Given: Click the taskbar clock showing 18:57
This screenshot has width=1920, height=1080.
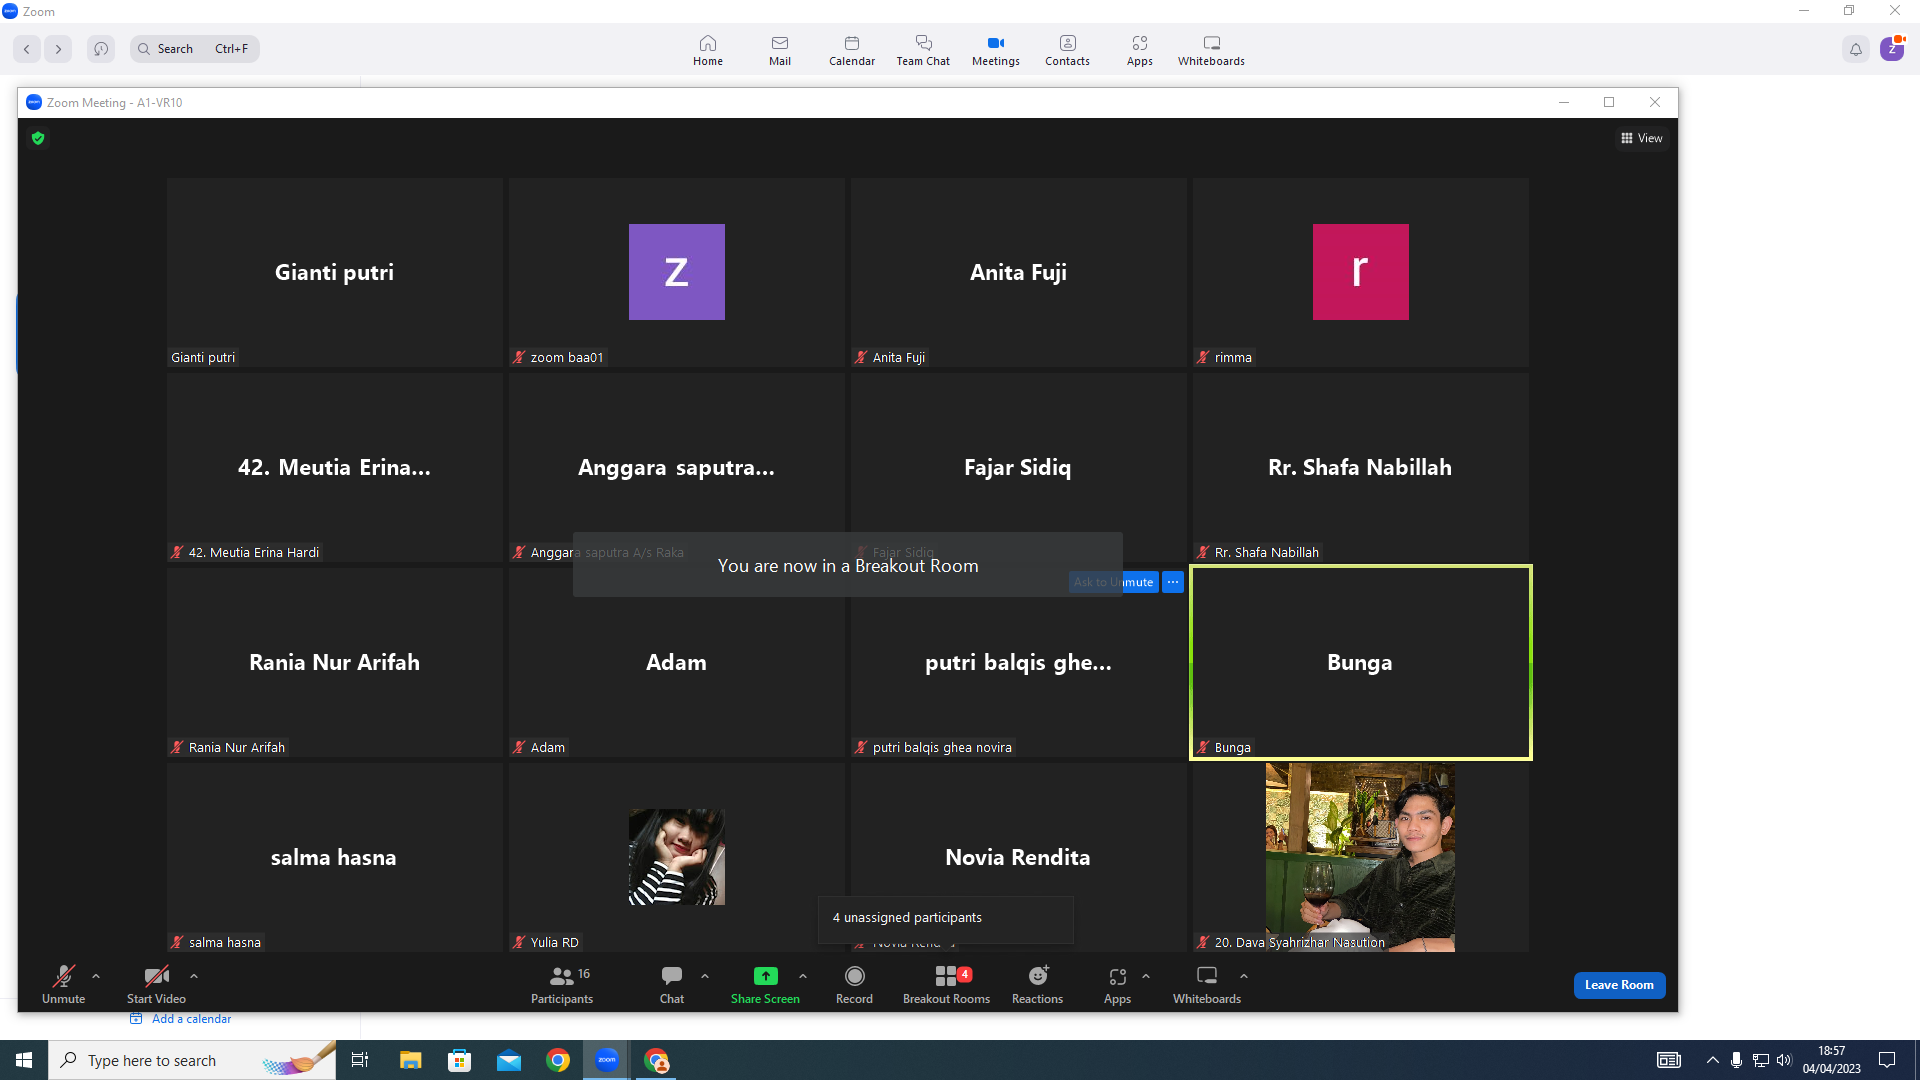Looking at the screenshot, I should [x=1832, y=1060].
